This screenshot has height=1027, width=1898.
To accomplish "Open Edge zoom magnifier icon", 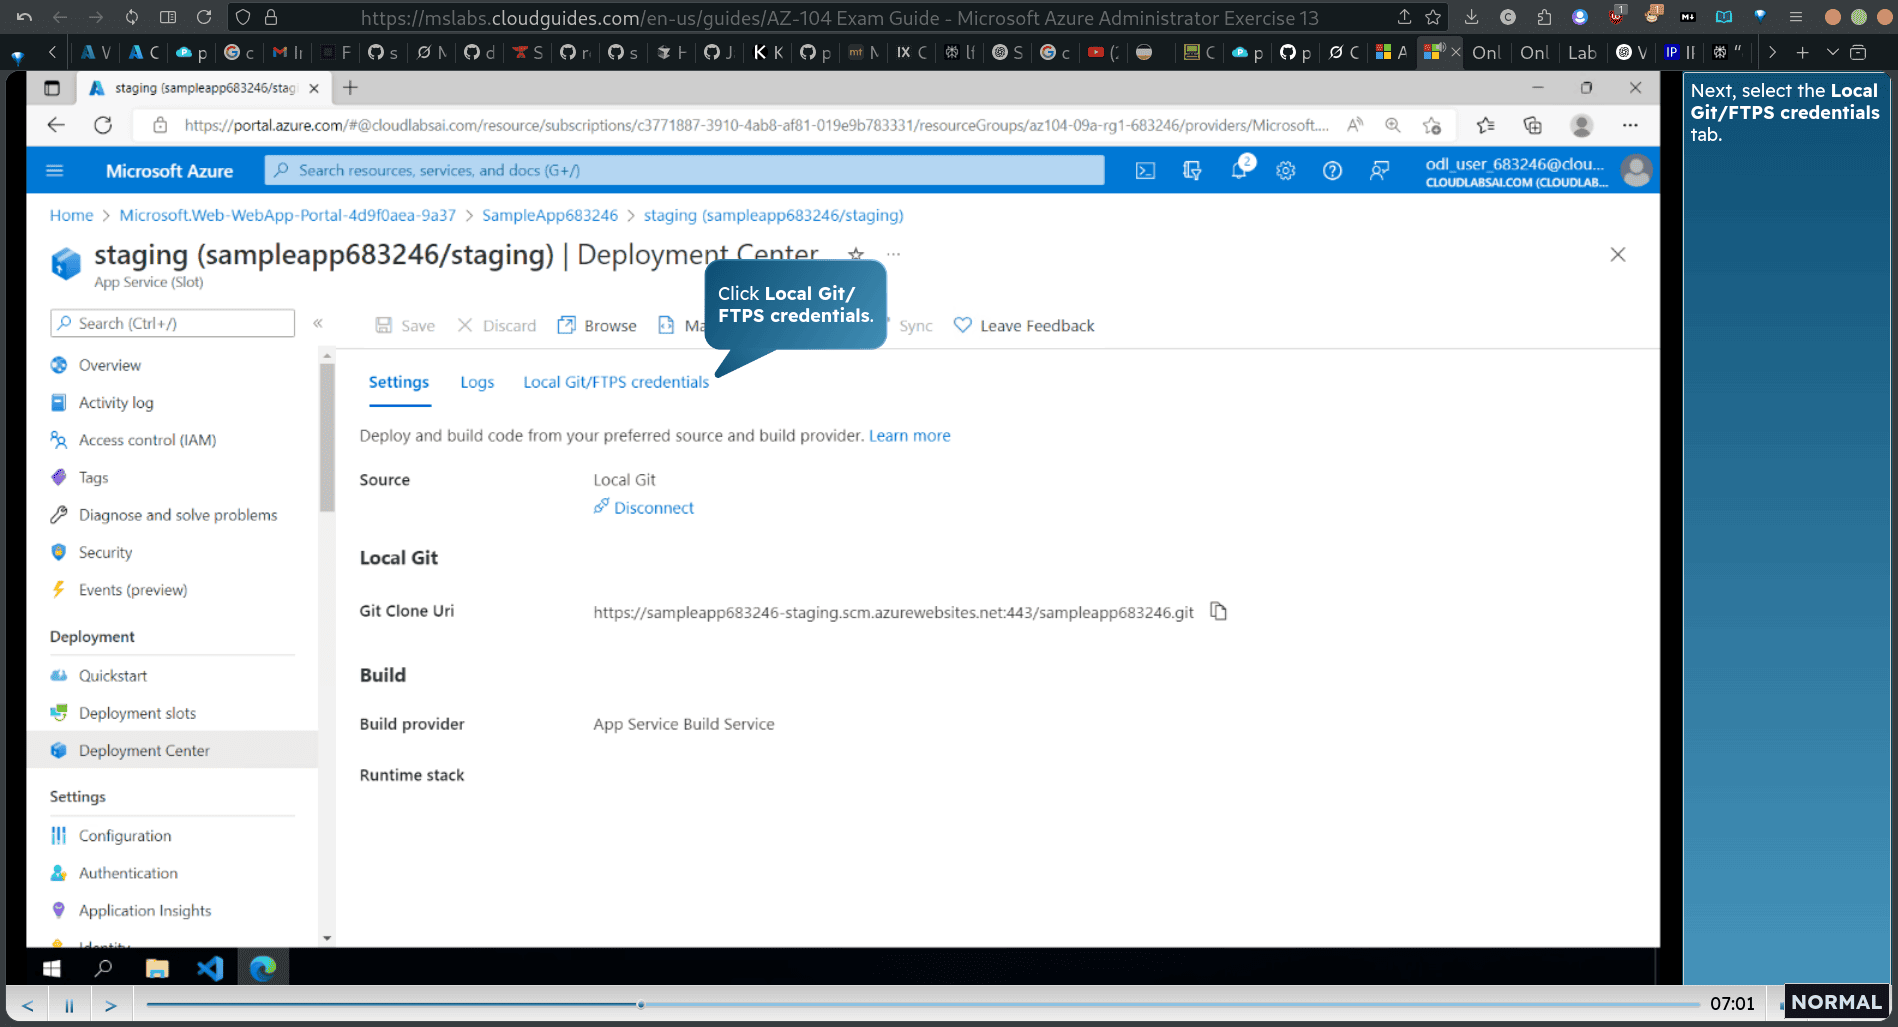I will [x=1392, y=125].
